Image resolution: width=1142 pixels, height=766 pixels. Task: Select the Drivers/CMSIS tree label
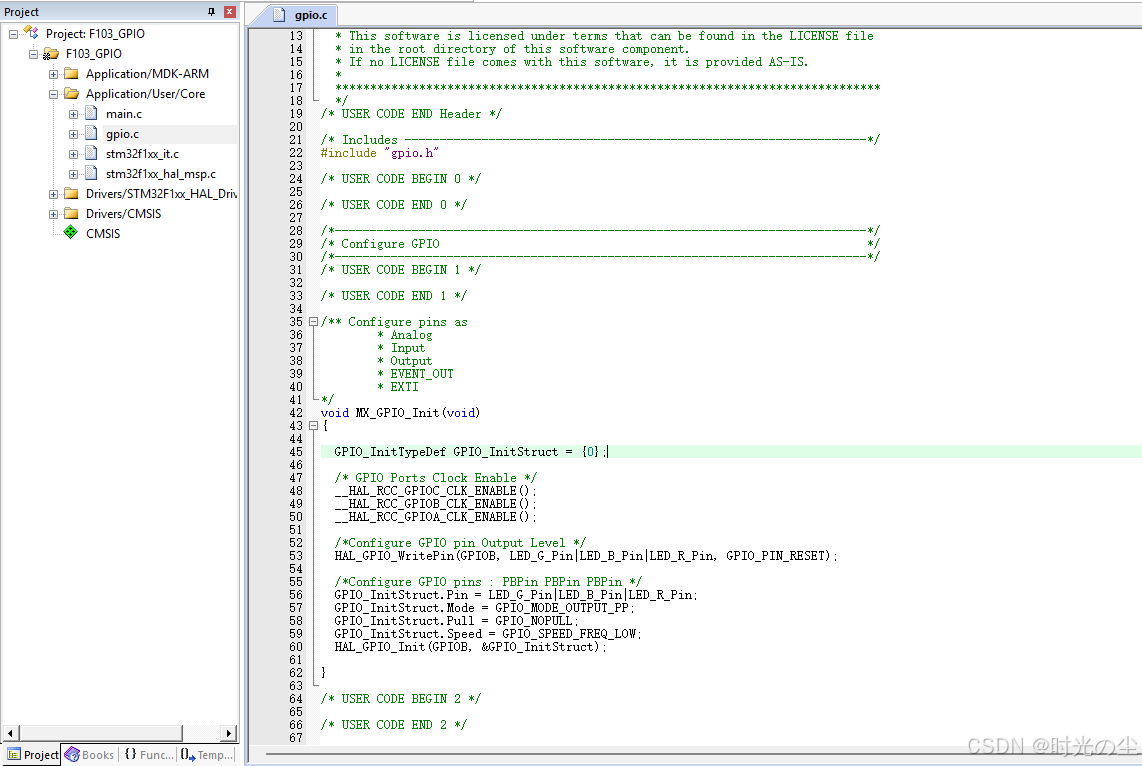(124, 213)
